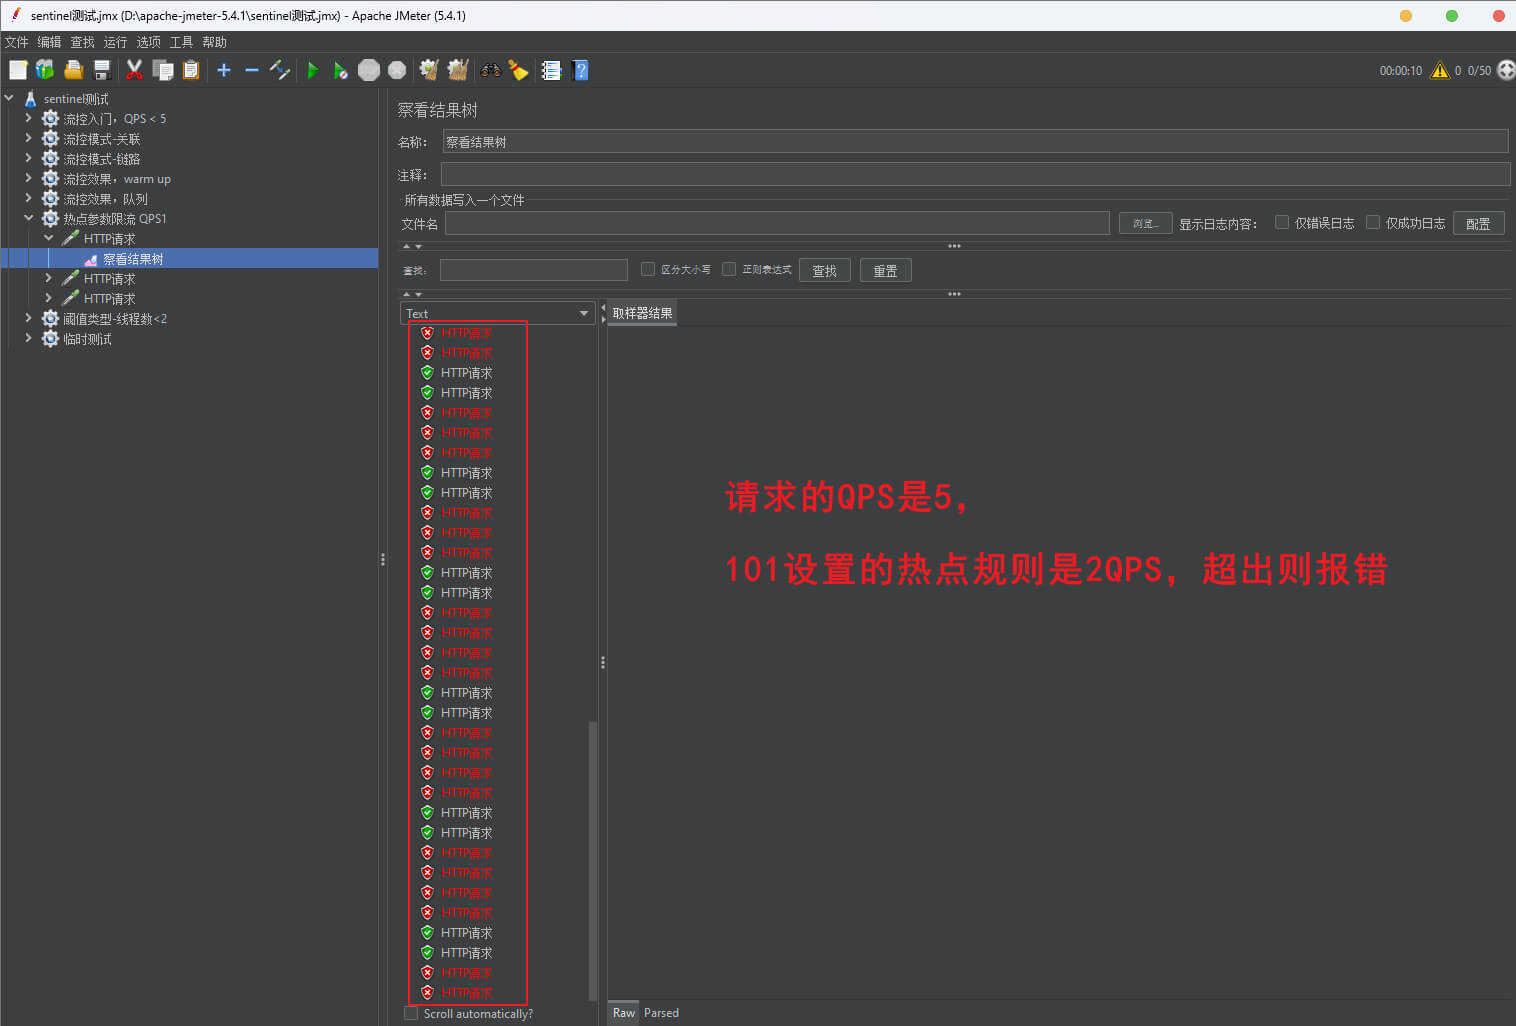Image resolution: width=1516 pixels, height=1026 pixels.
Task: Collapse 热点参数限流 QPS1 thread group
Action: (x=28, y=218)
